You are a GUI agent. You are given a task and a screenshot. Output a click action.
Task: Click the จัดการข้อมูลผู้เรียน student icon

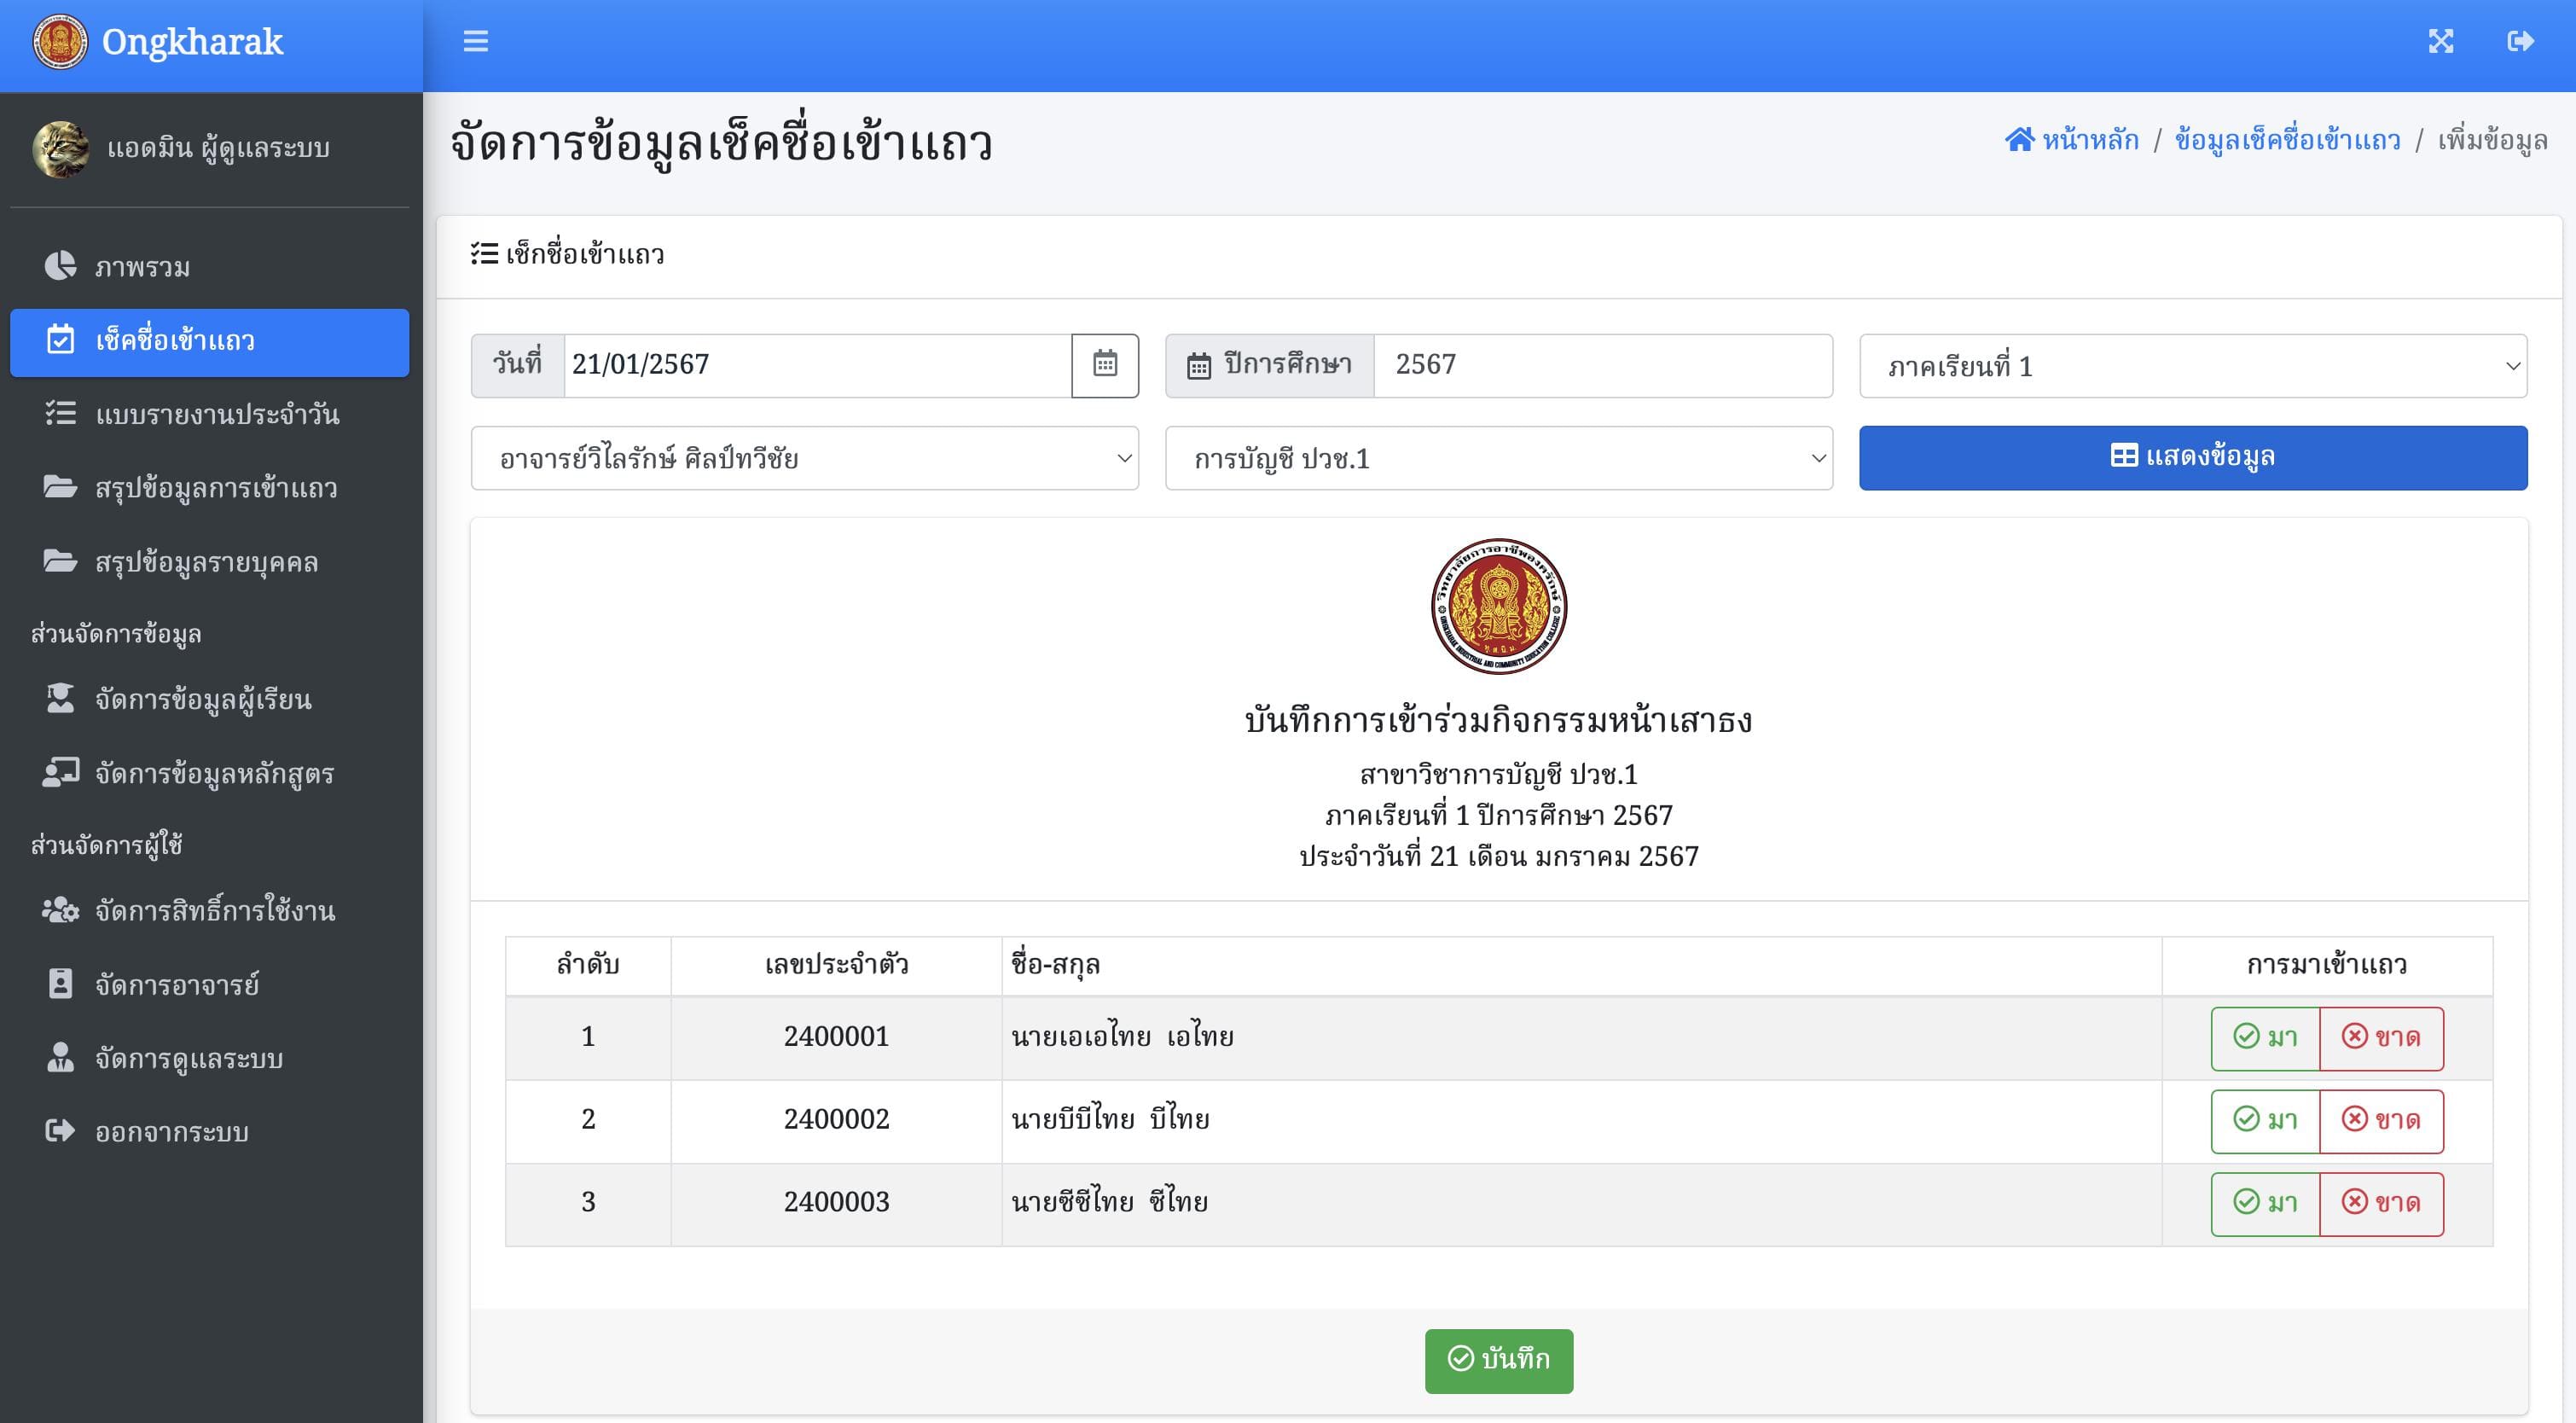coord(60,698)
